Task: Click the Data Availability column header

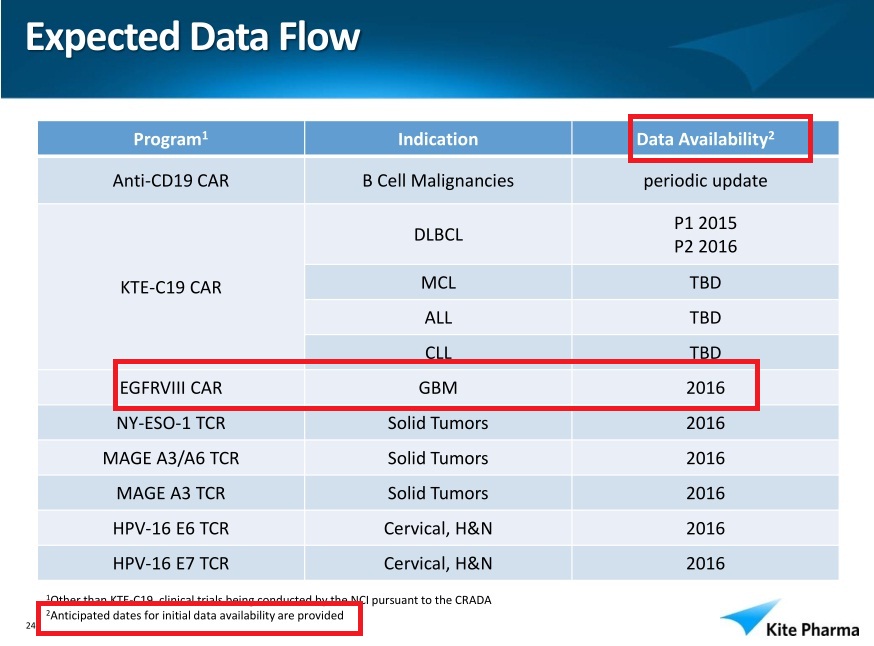Action: coord(706,139)
